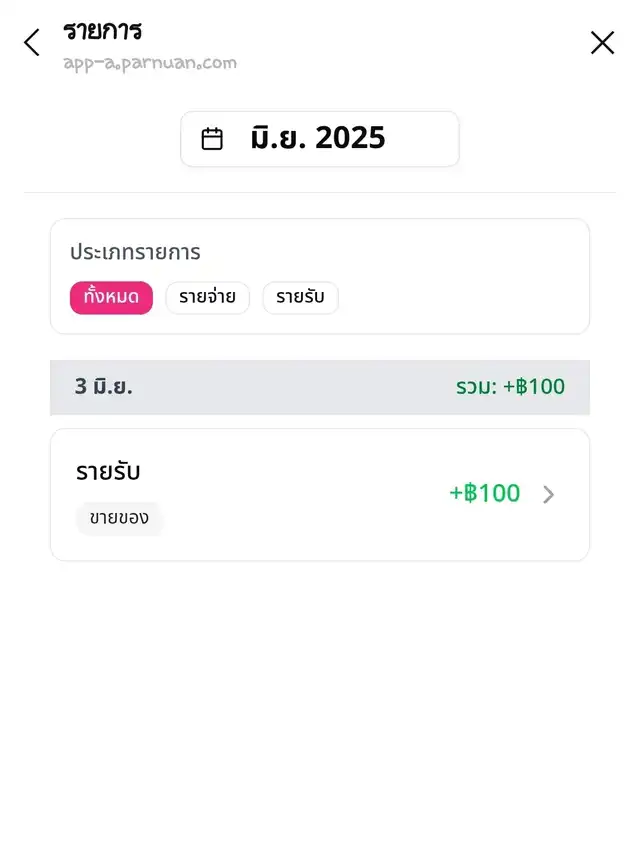Screen dimensions: 640x853
Task: Close the รายการ page with X
Action: [x=602, y=43]
